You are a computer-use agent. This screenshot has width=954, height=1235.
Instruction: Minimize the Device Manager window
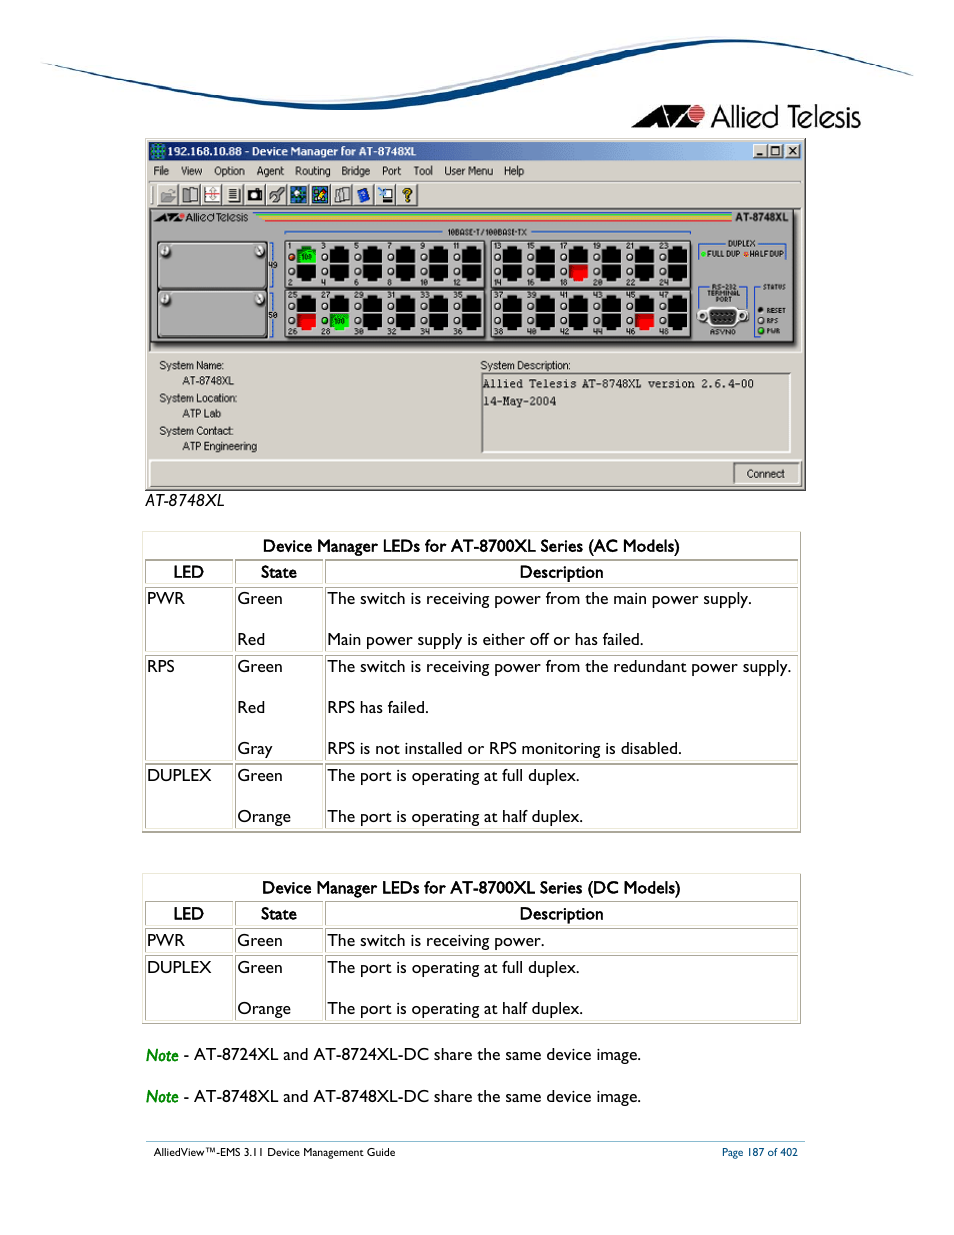coord(760,151)
